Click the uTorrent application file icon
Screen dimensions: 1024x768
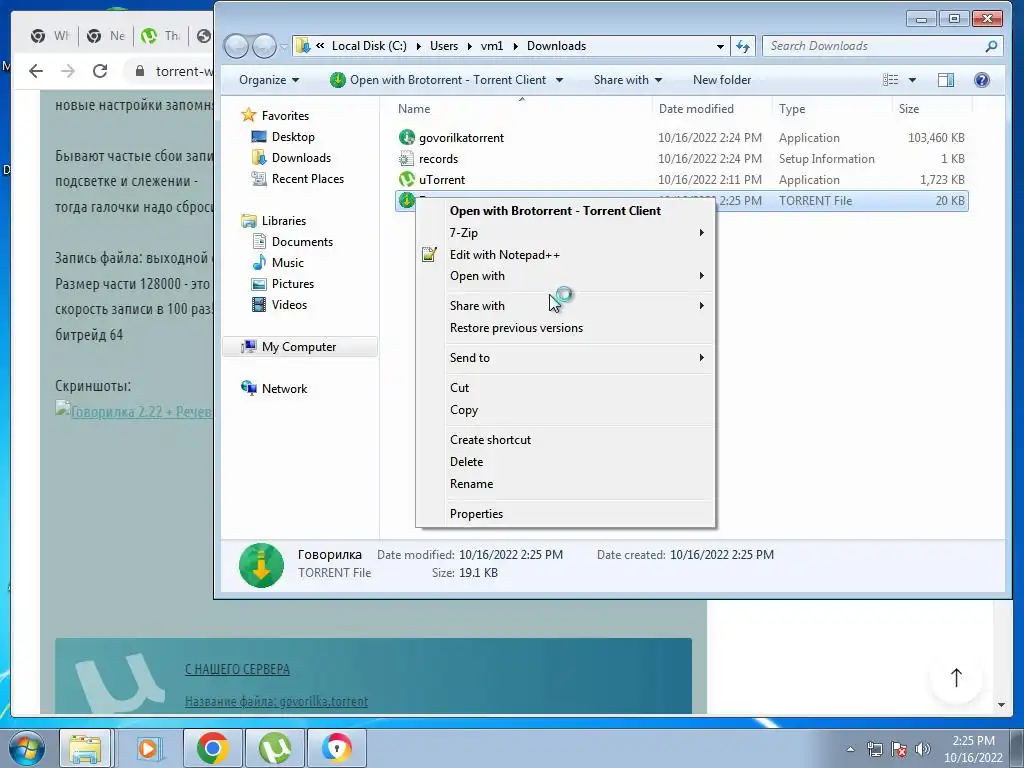(406, 180)
